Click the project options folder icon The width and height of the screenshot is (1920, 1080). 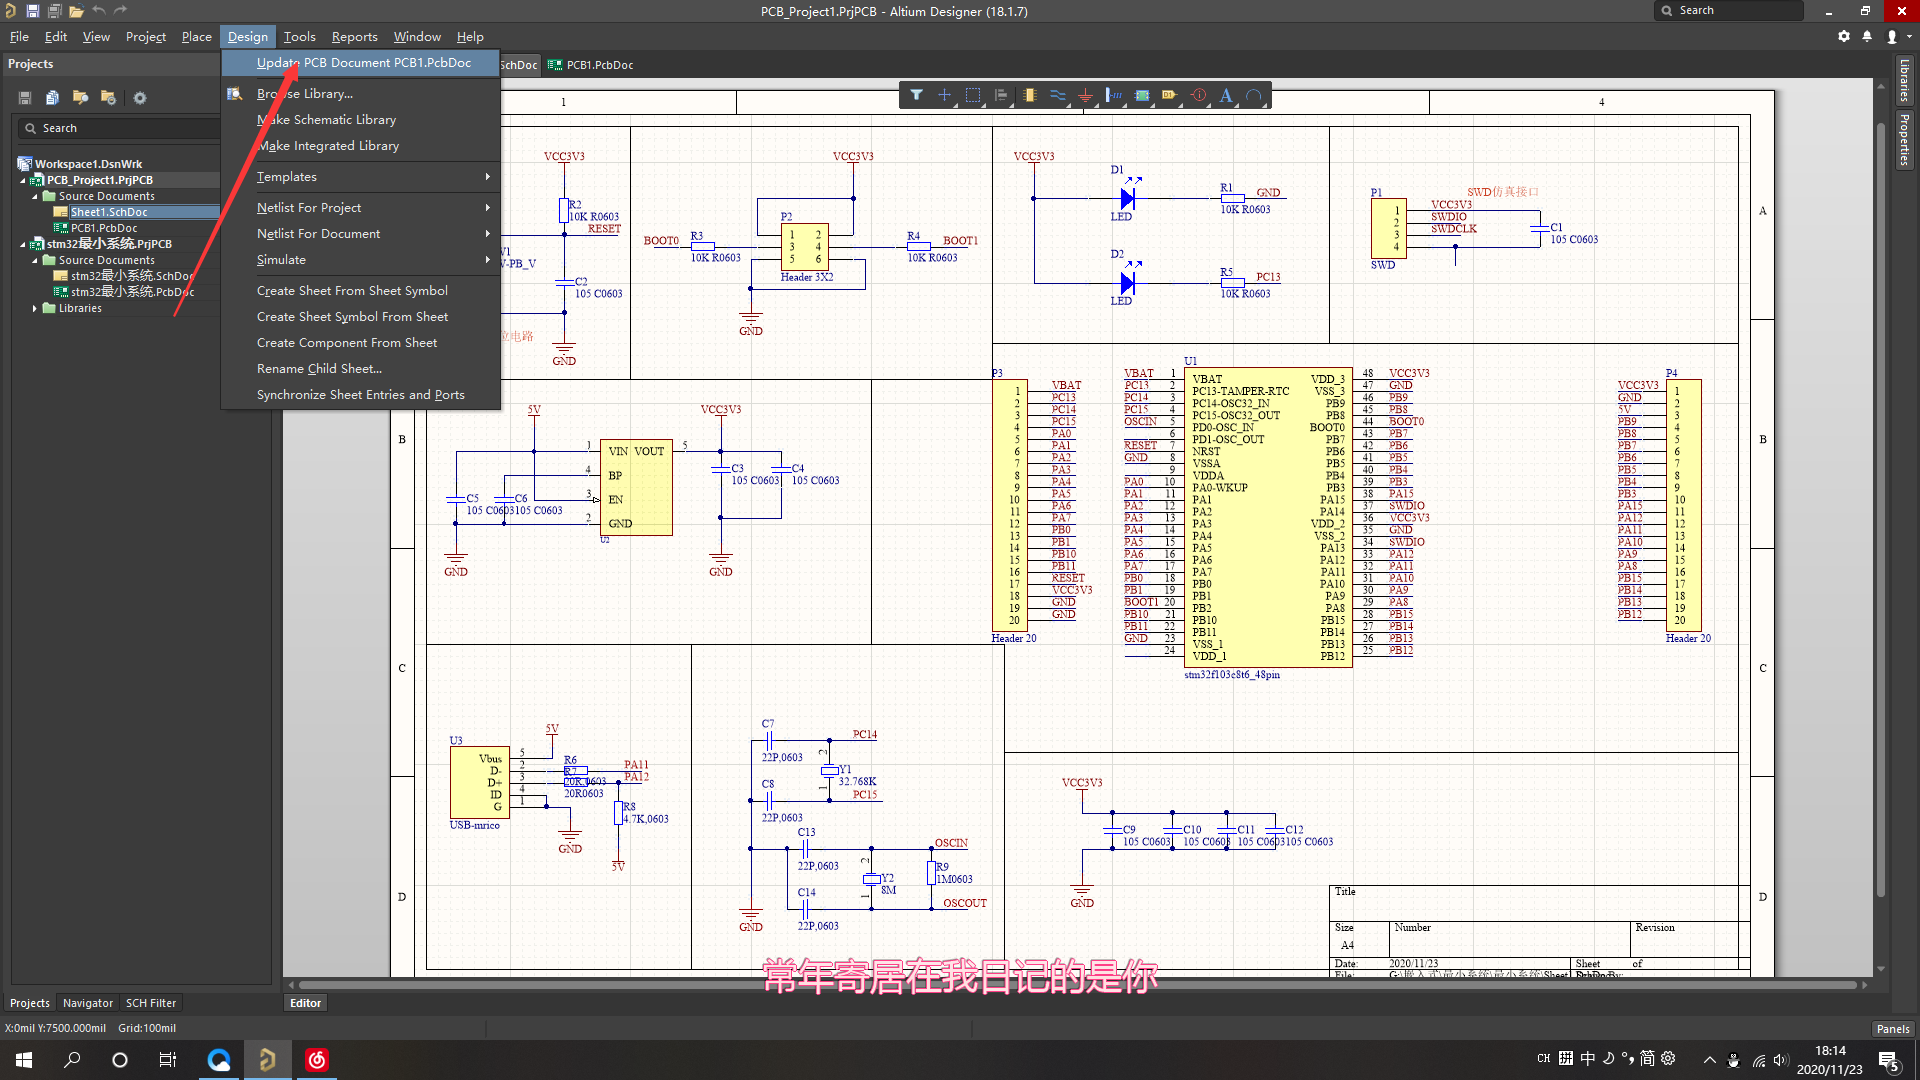108,98
